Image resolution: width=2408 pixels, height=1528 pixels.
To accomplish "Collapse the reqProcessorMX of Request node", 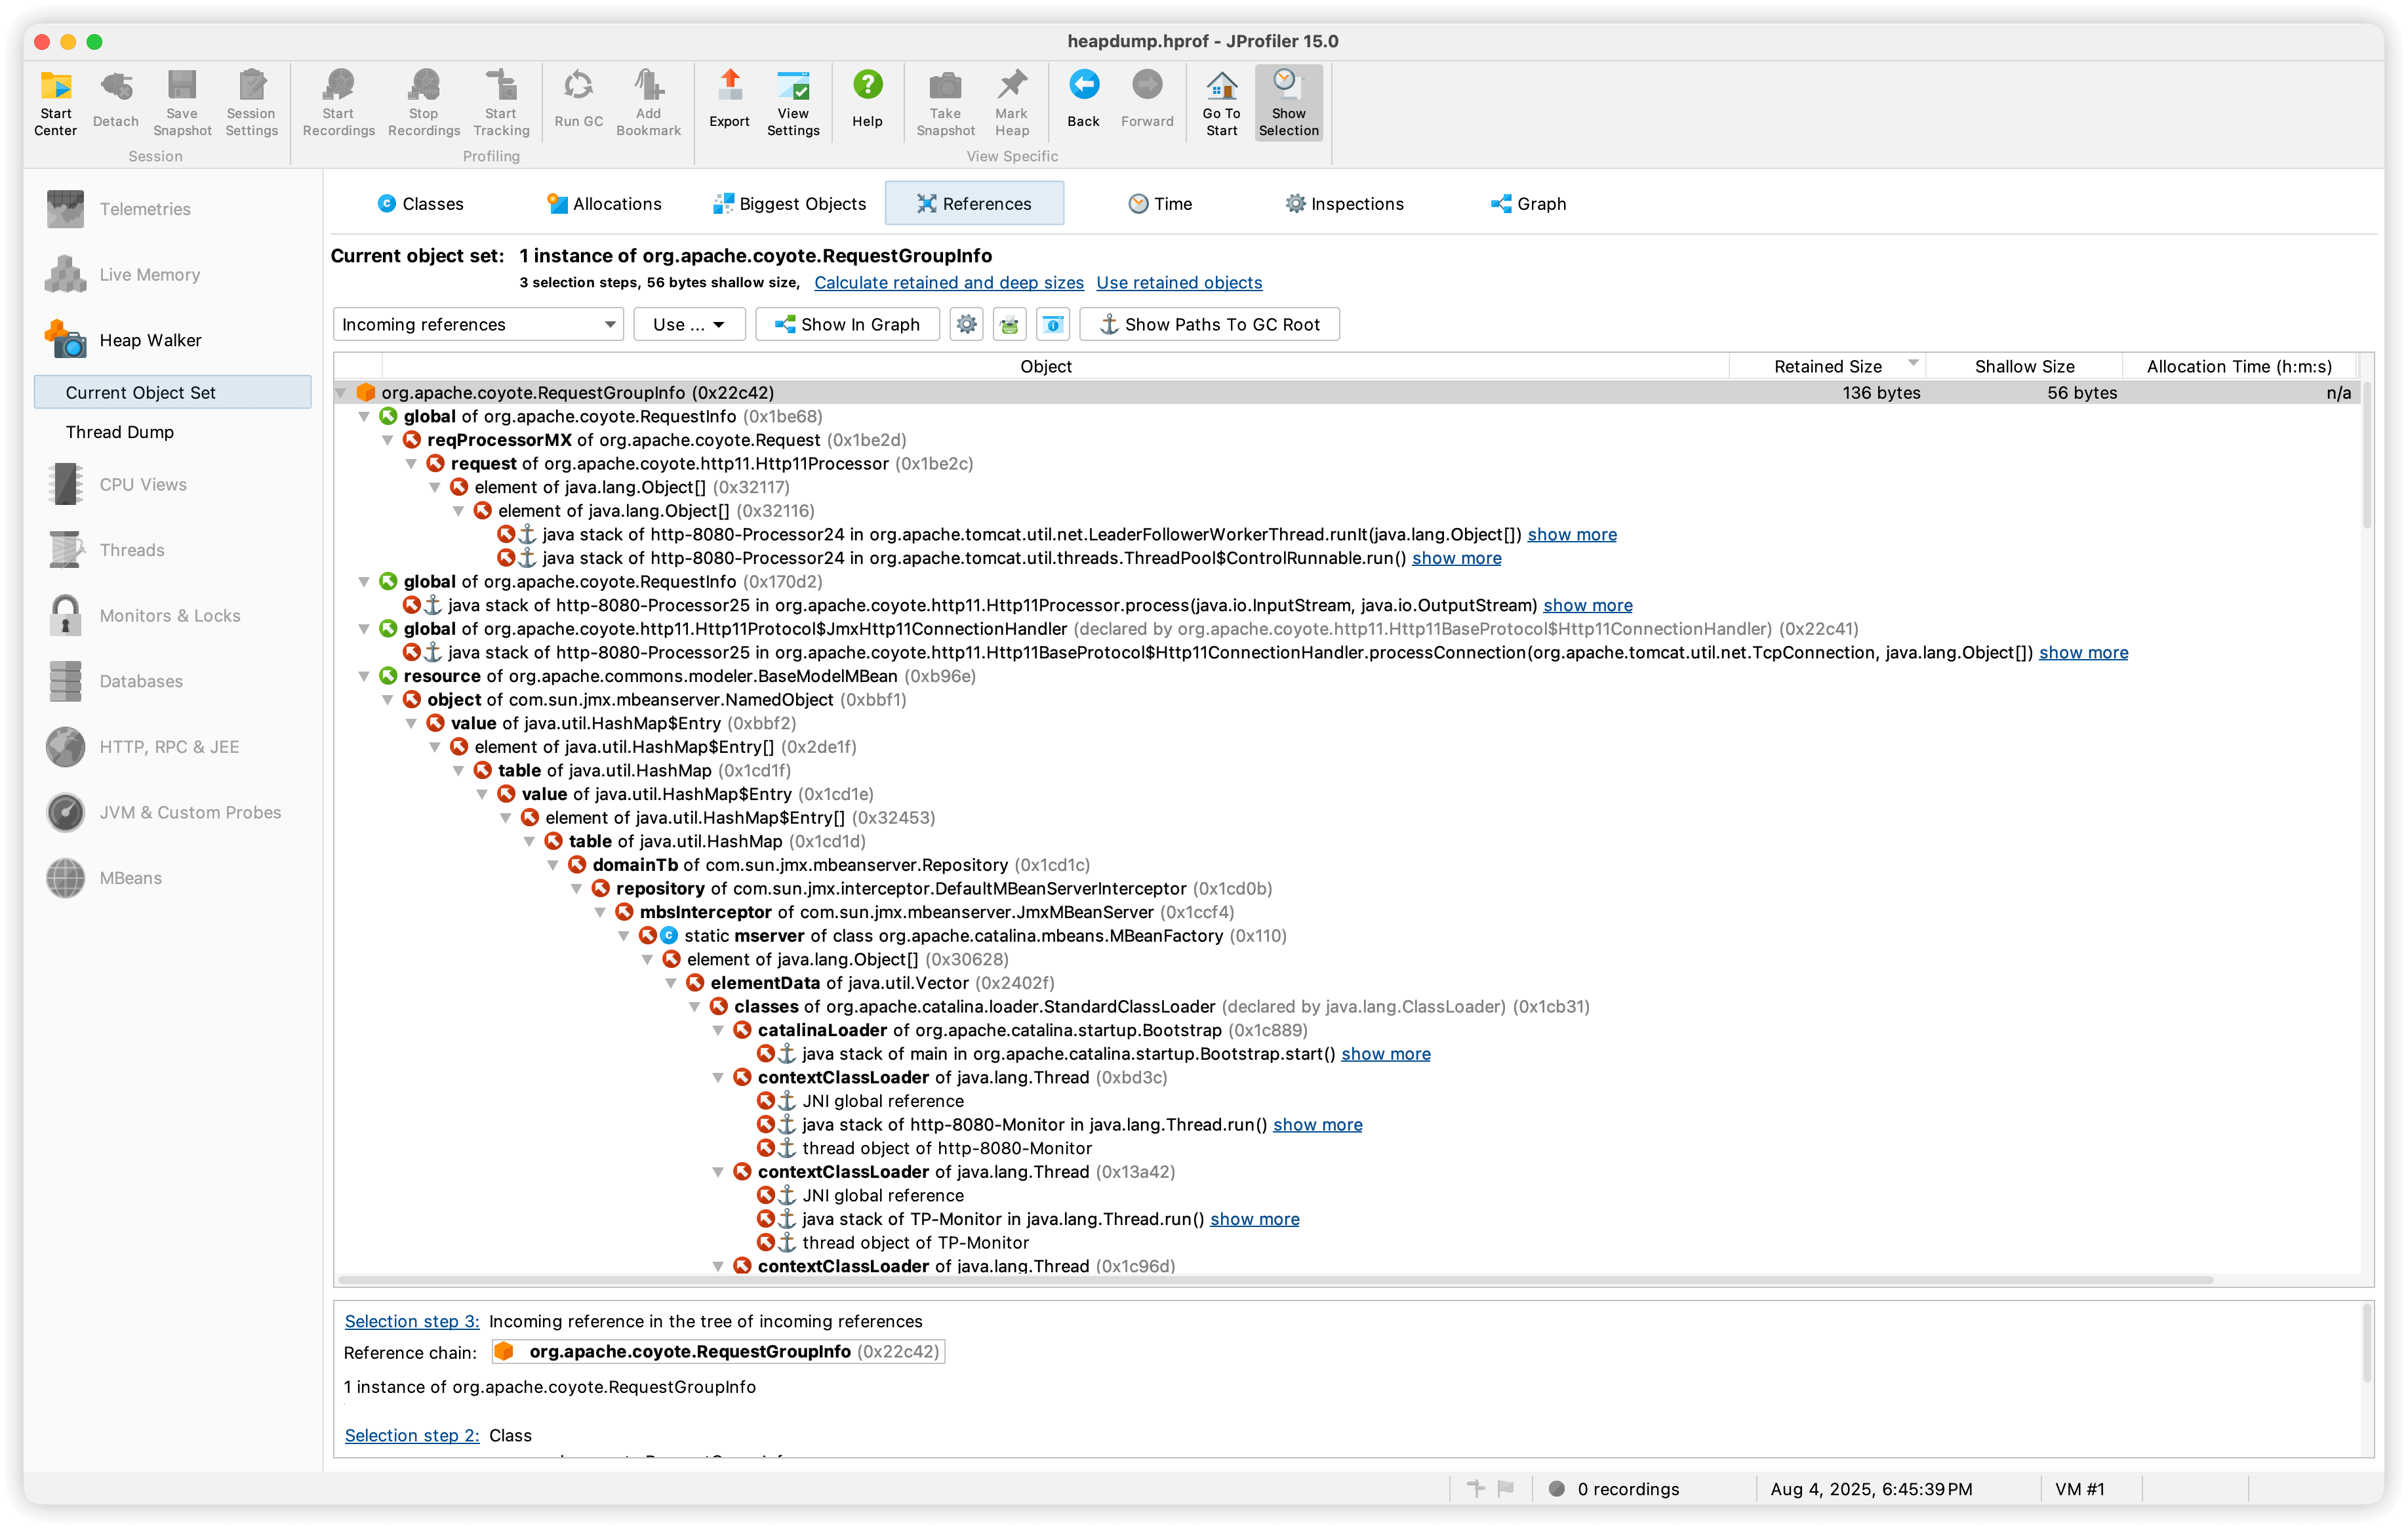I will (x=388, y=440).
